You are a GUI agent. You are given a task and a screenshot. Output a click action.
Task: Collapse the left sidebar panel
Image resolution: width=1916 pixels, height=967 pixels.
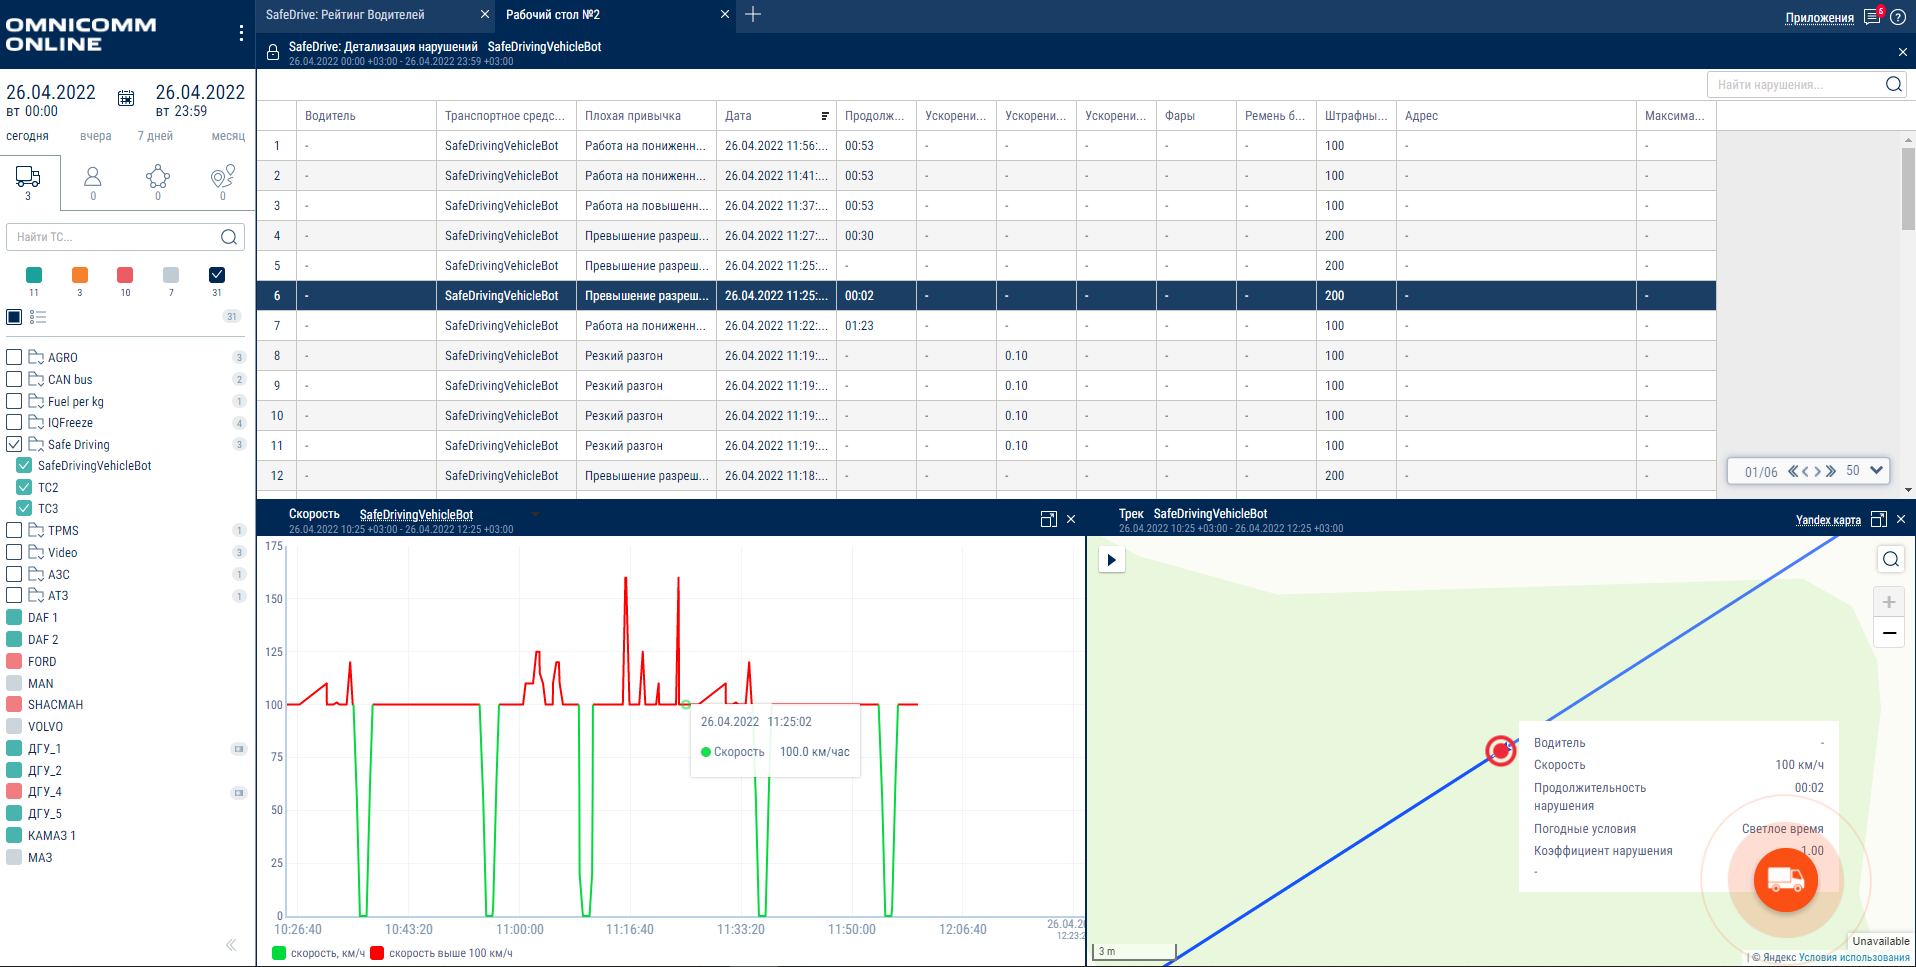231,945
